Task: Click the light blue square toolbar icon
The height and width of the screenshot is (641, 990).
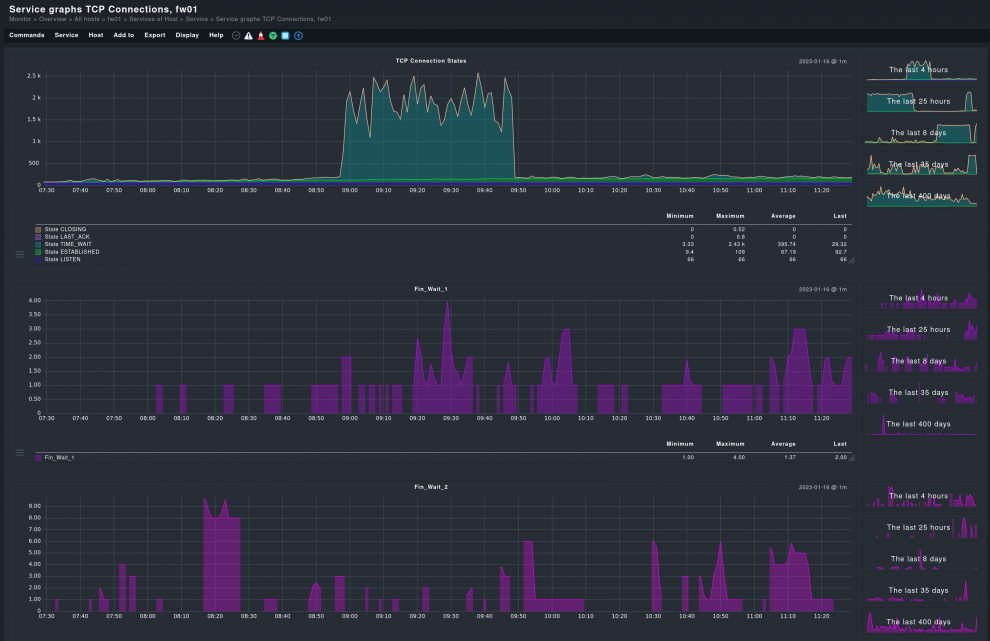Action: pyautogui.click(x=285, y=35)
